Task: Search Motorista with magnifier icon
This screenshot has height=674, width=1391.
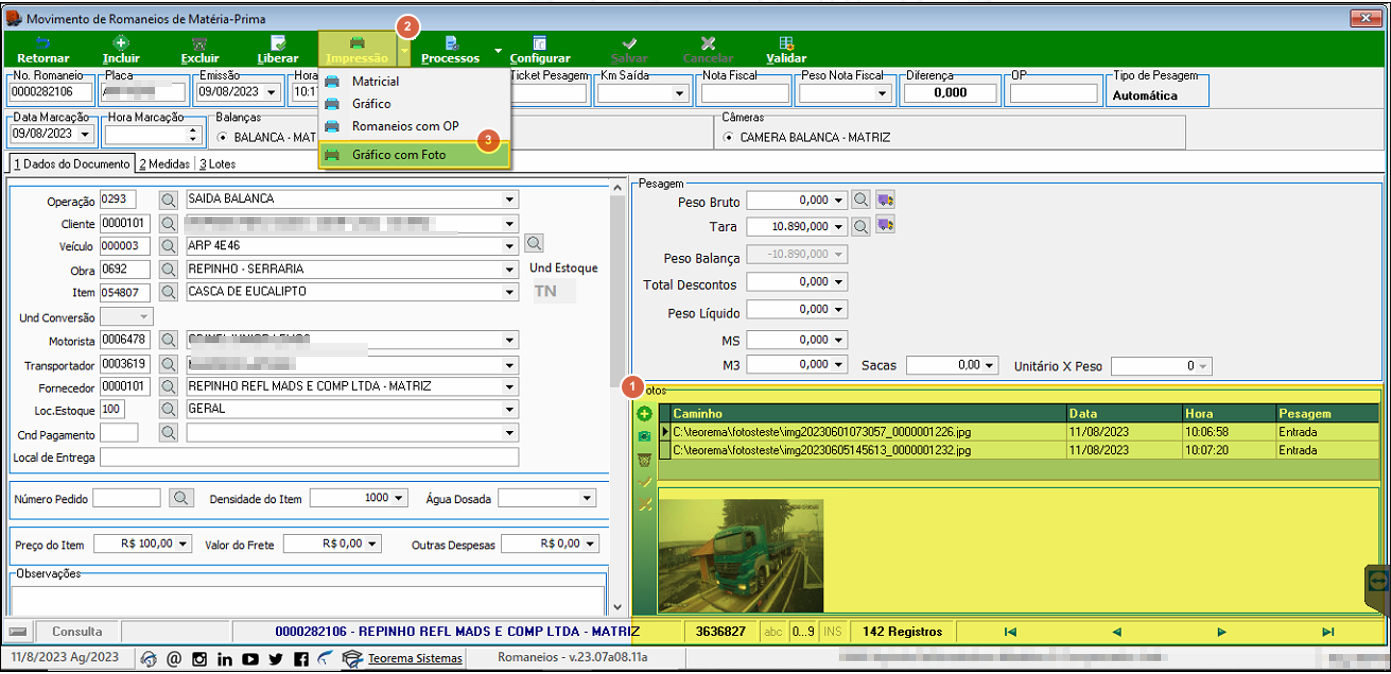Action: 168,340
